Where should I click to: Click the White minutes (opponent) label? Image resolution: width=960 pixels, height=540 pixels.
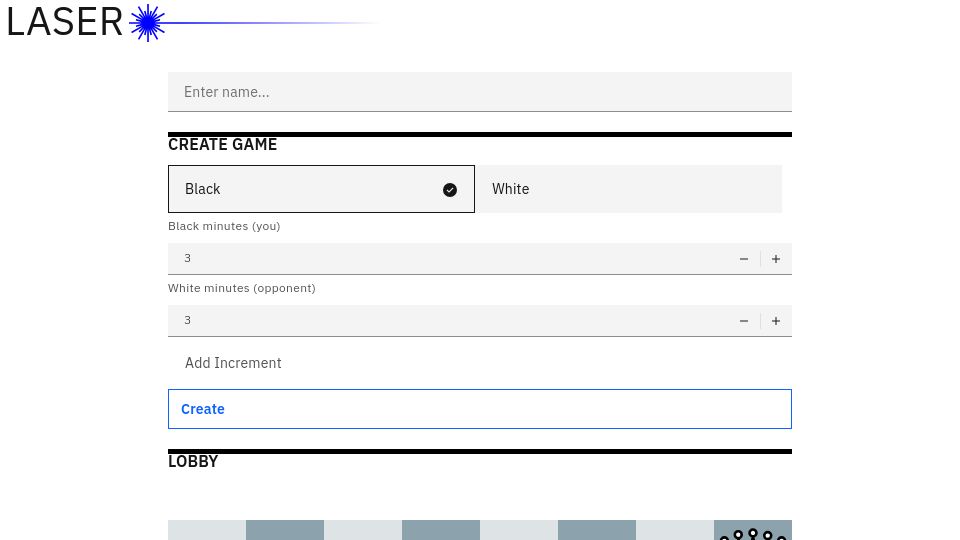tap(242, 288)
